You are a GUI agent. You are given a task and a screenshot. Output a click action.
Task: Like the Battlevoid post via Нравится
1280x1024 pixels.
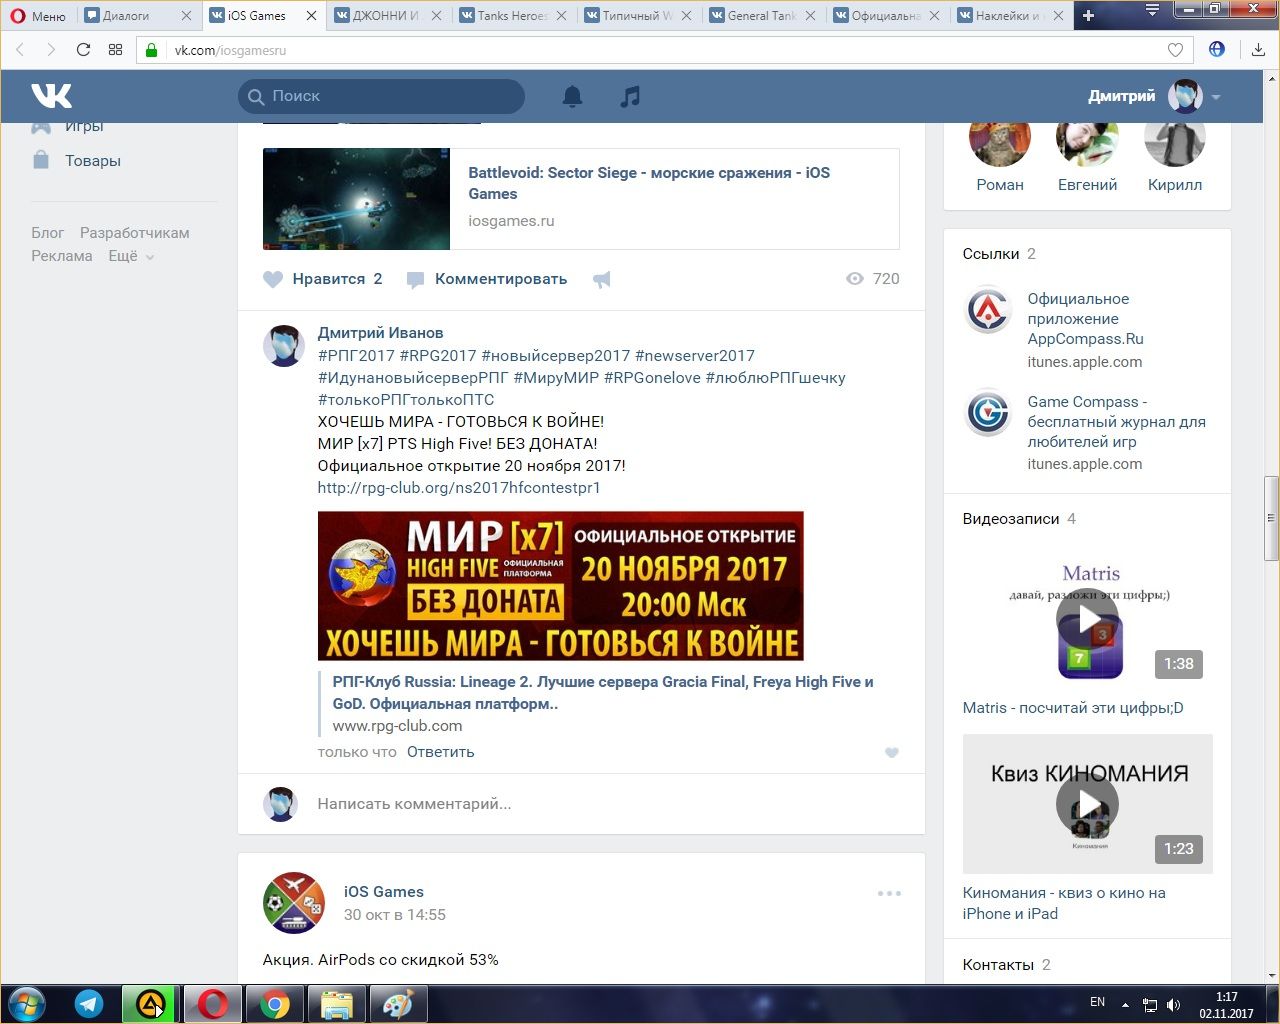322,279
